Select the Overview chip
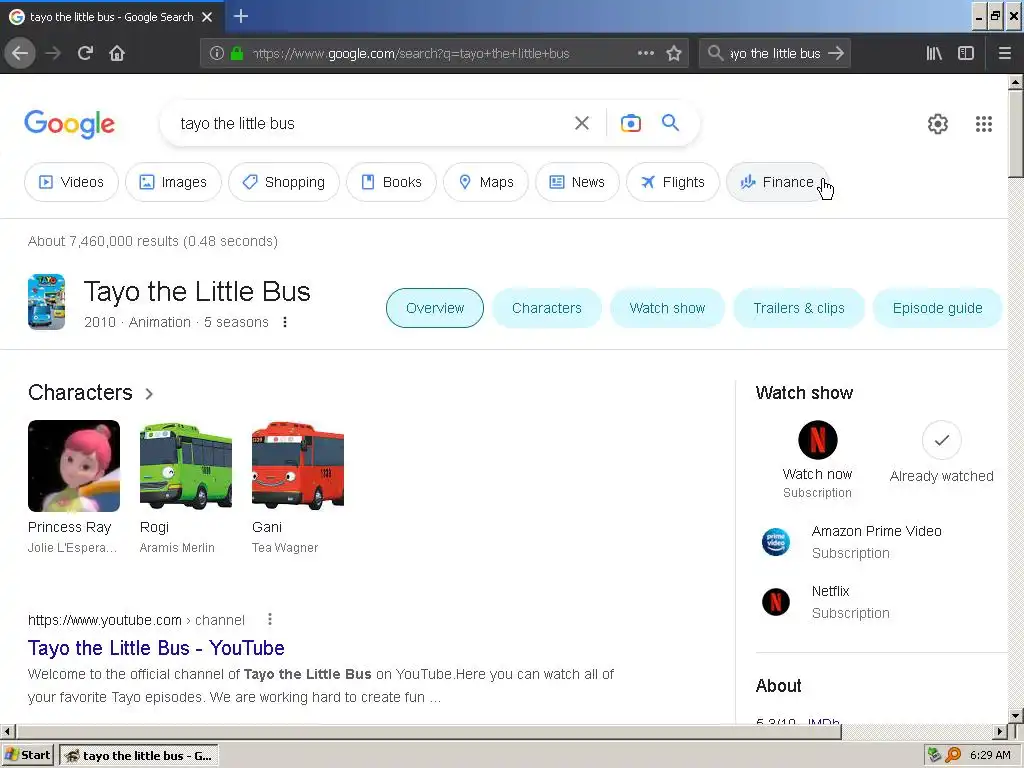Viewport: 1024px width, 768px height. point(435,308)
